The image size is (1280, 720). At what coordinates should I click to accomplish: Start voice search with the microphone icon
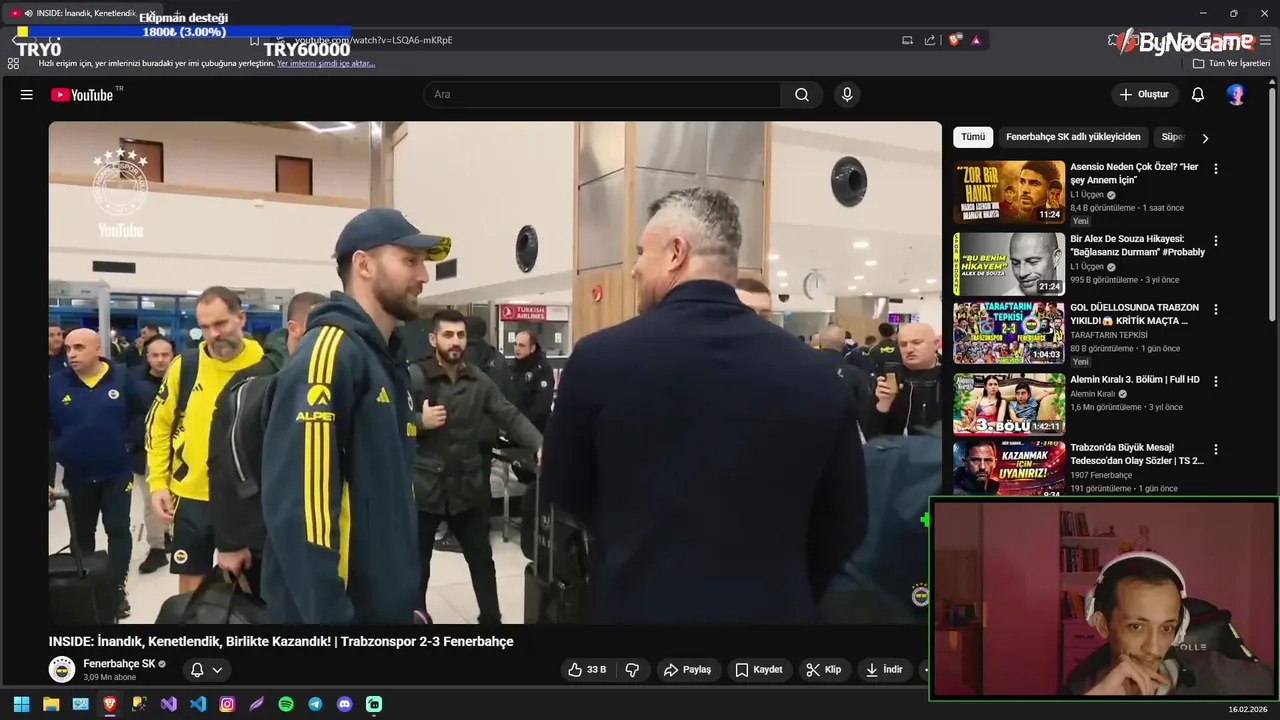pyautogui.click(x=847, y=95)
